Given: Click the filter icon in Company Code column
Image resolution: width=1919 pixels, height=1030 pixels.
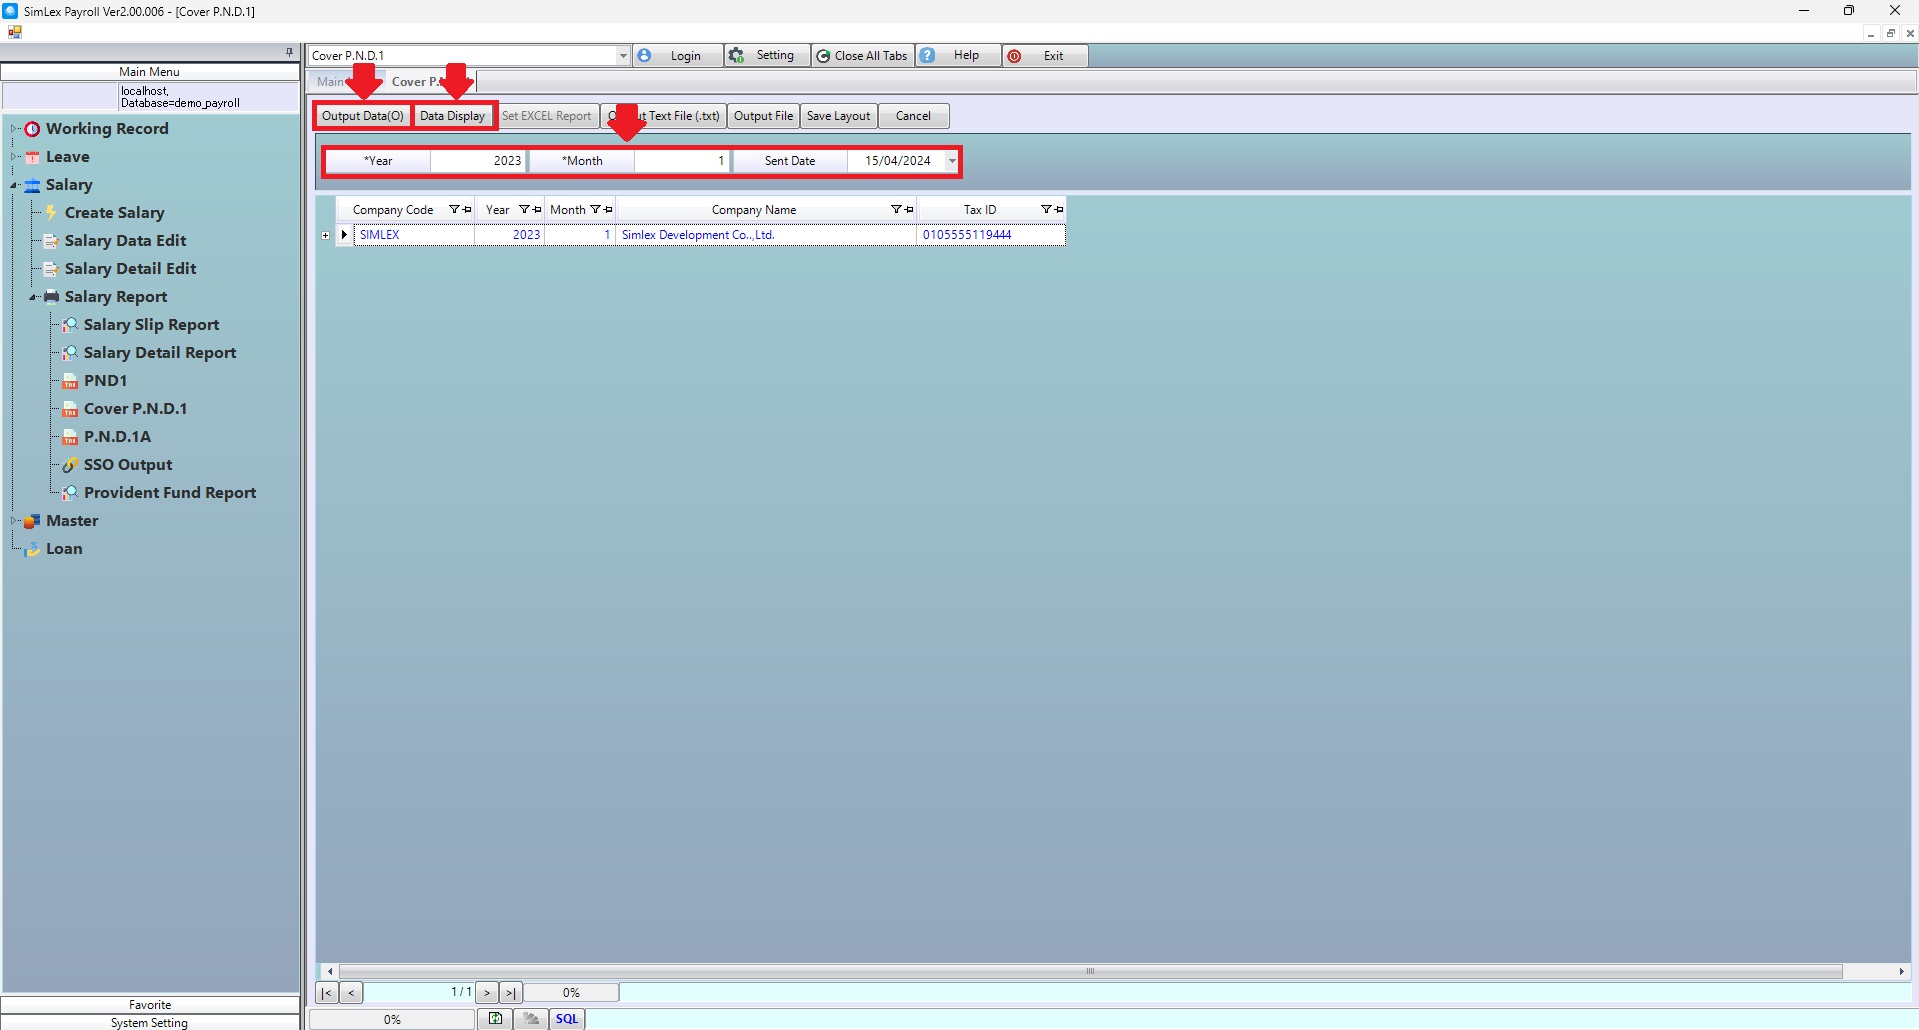Looking at the screenshot, I should tap(454, 210).
